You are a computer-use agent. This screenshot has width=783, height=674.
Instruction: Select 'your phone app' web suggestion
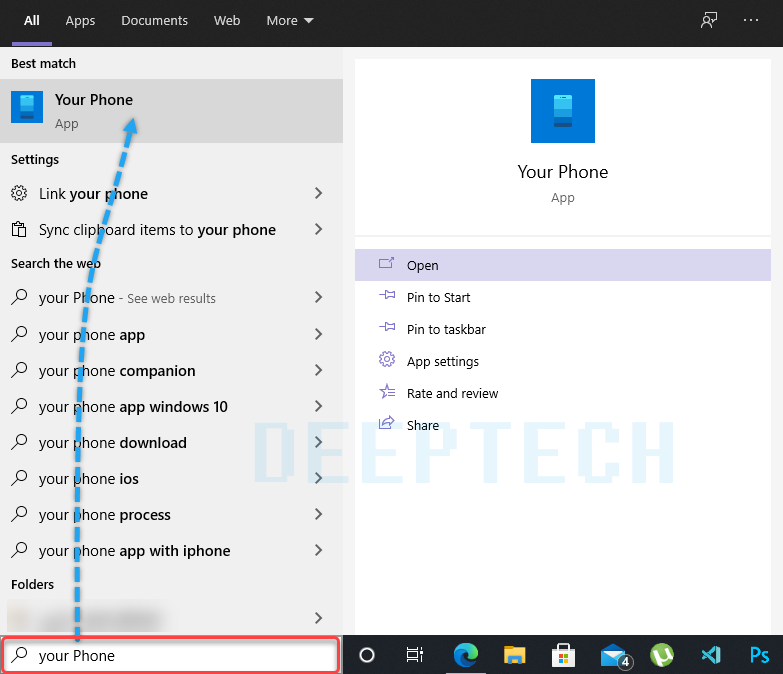pyautogui.click(x=171, y=335)
